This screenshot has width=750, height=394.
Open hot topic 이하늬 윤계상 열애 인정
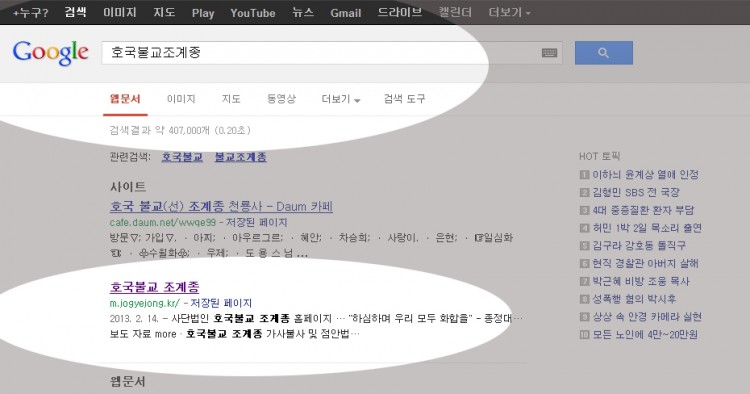coord(645,175)
